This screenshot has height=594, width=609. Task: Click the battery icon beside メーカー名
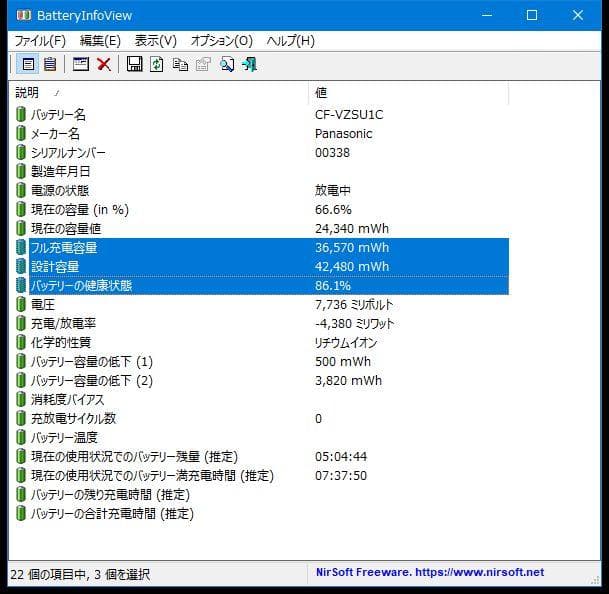pos(21,134)
